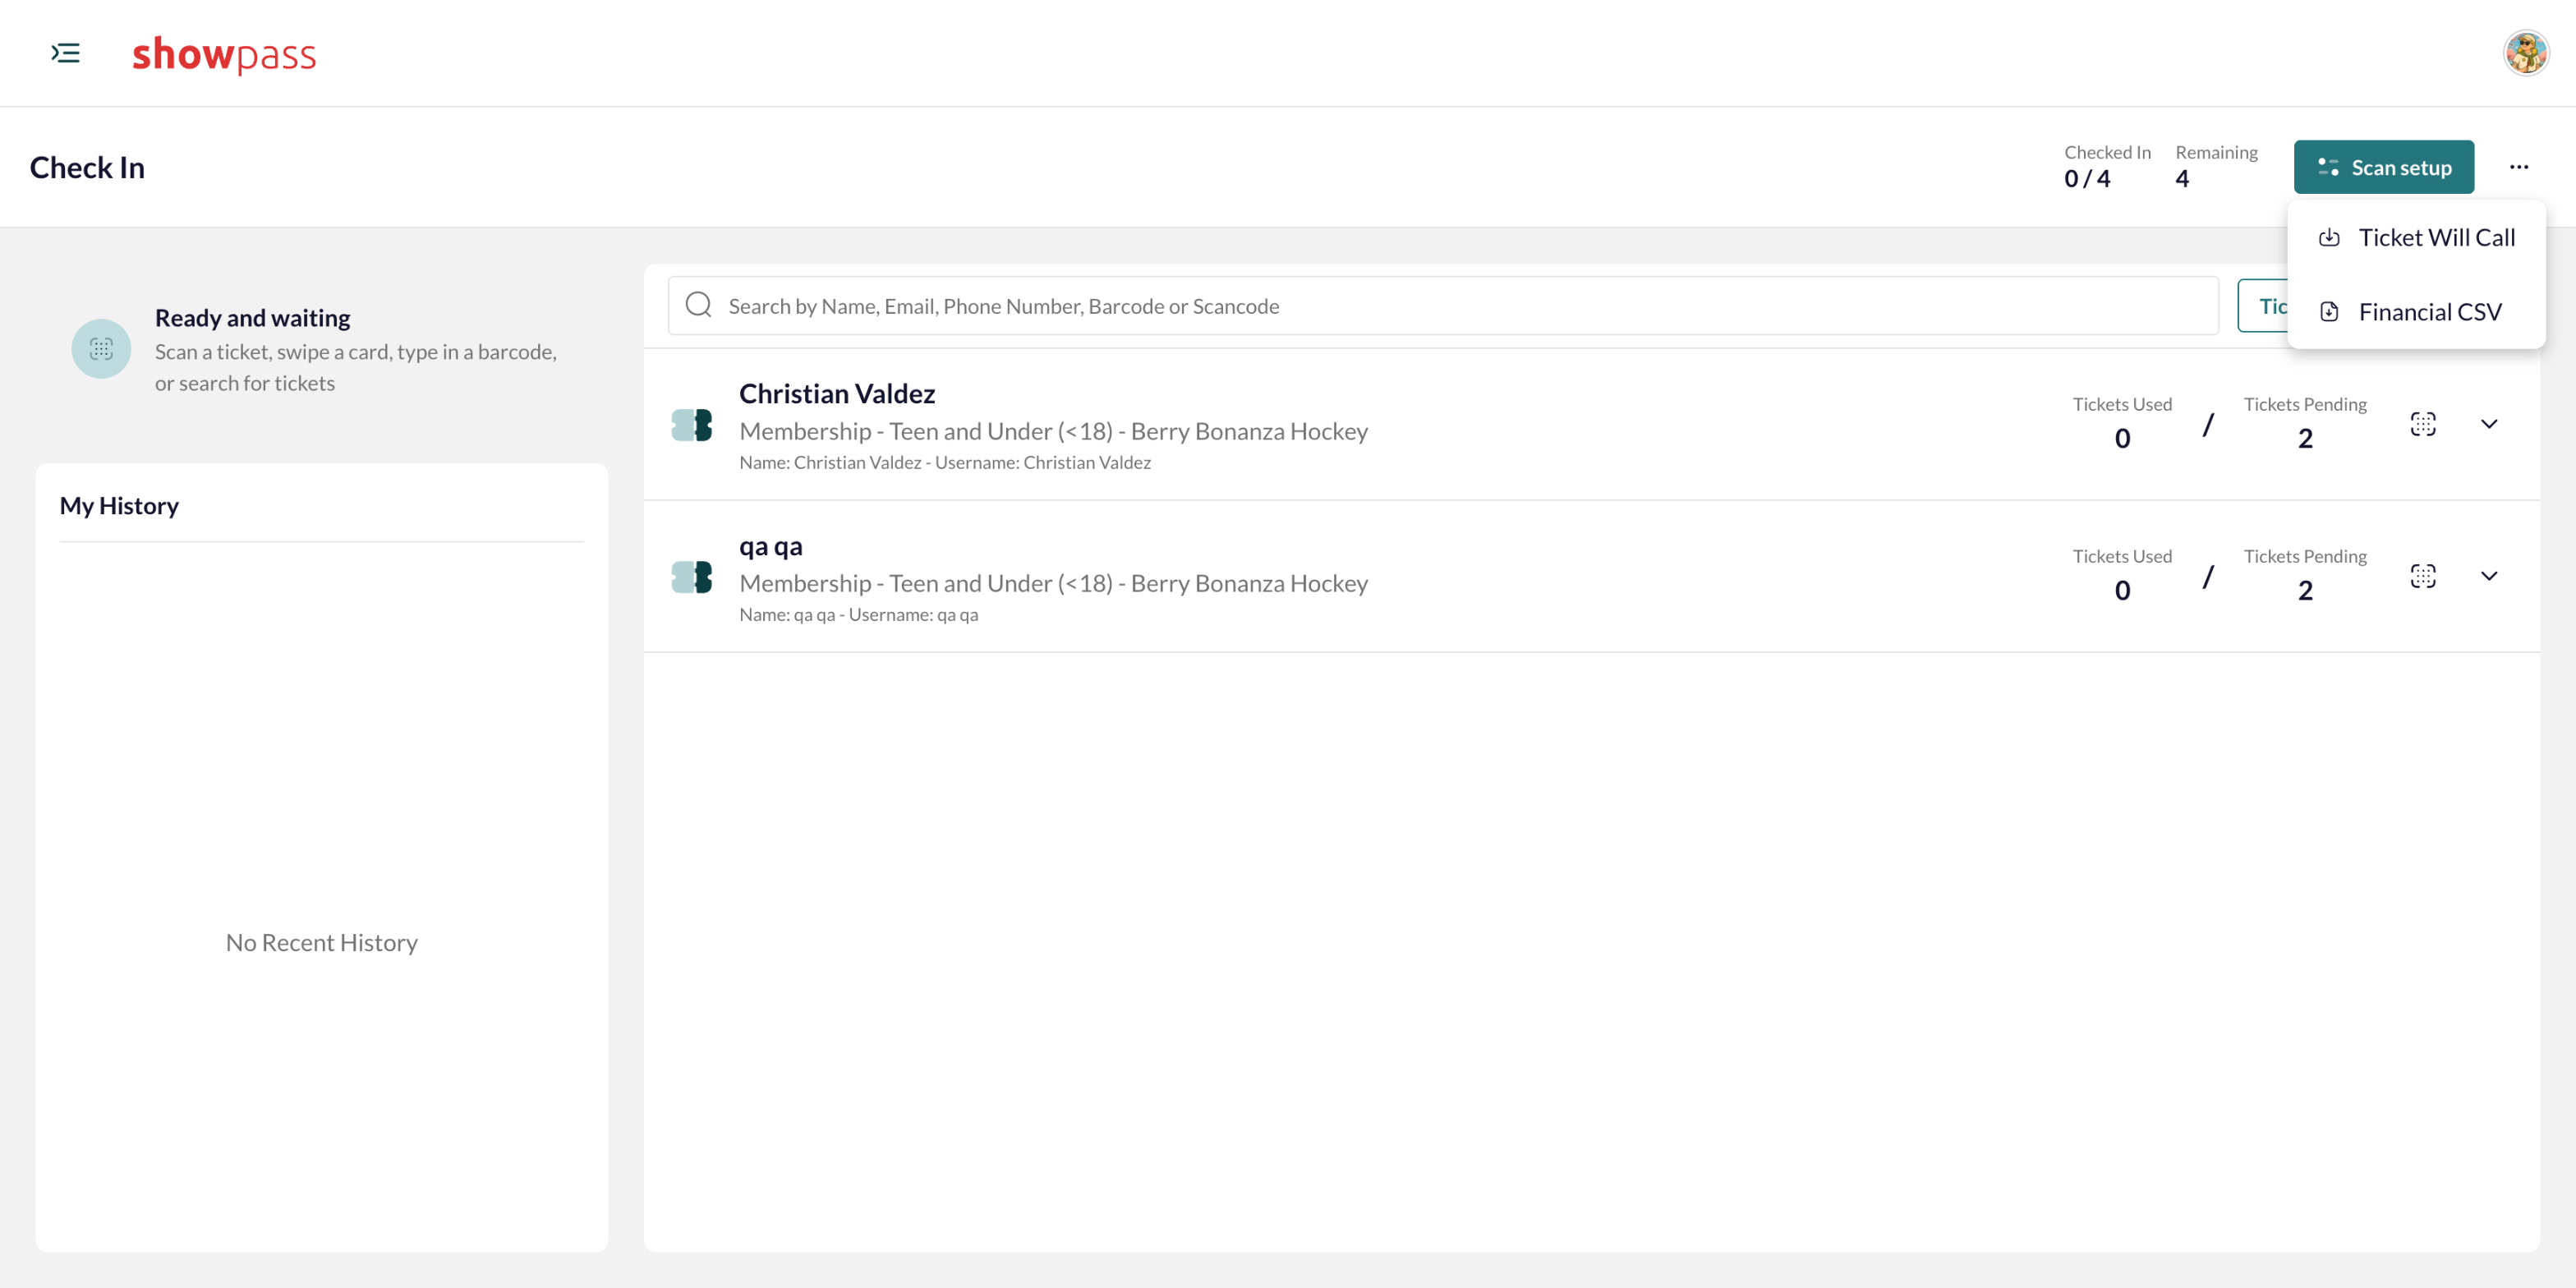
Task: Click qa qa's Tickets Pending value 2
Action: pos(2305,591)
